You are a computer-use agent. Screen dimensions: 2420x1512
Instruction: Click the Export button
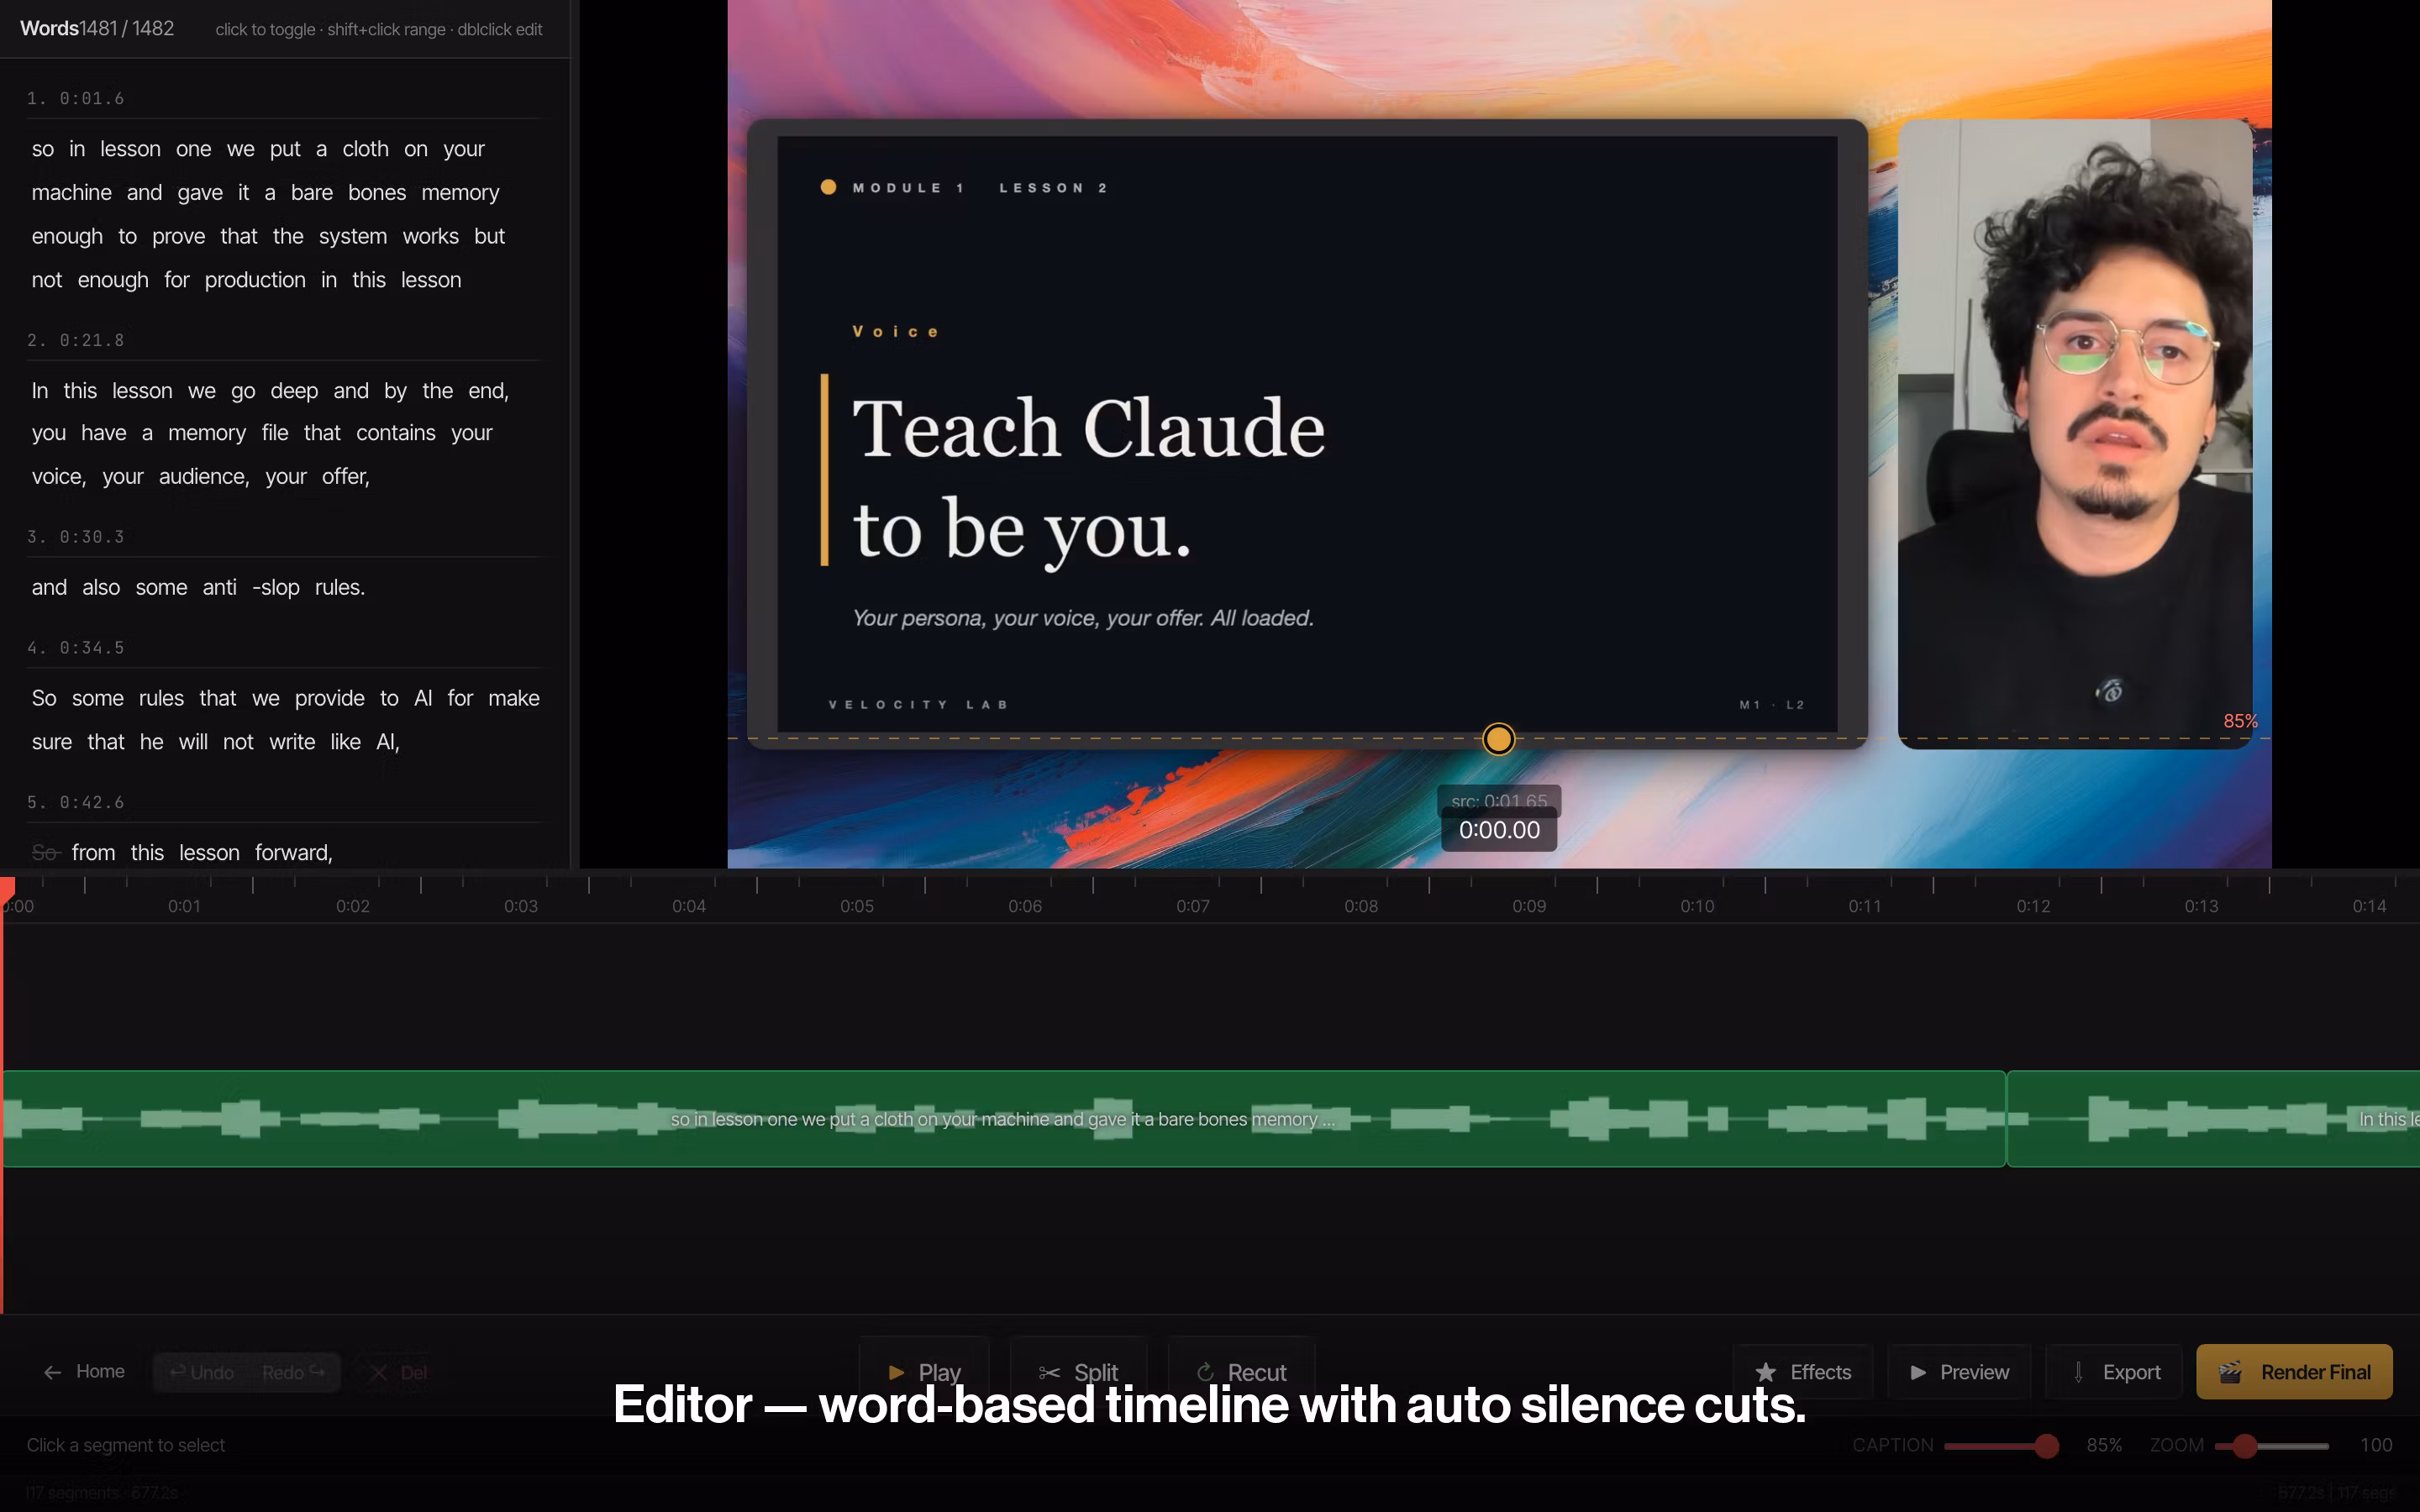(2115, 1372)
